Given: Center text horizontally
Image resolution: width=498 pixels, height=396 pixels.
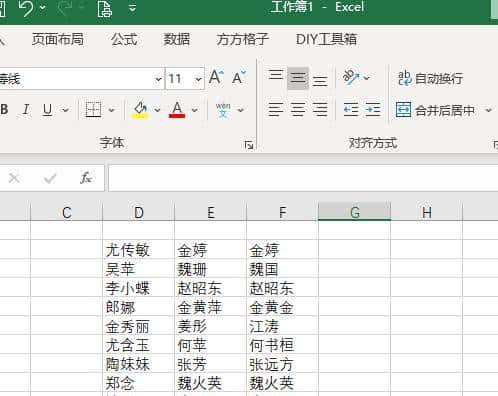Looking at the screenshot, I should 298,109.
